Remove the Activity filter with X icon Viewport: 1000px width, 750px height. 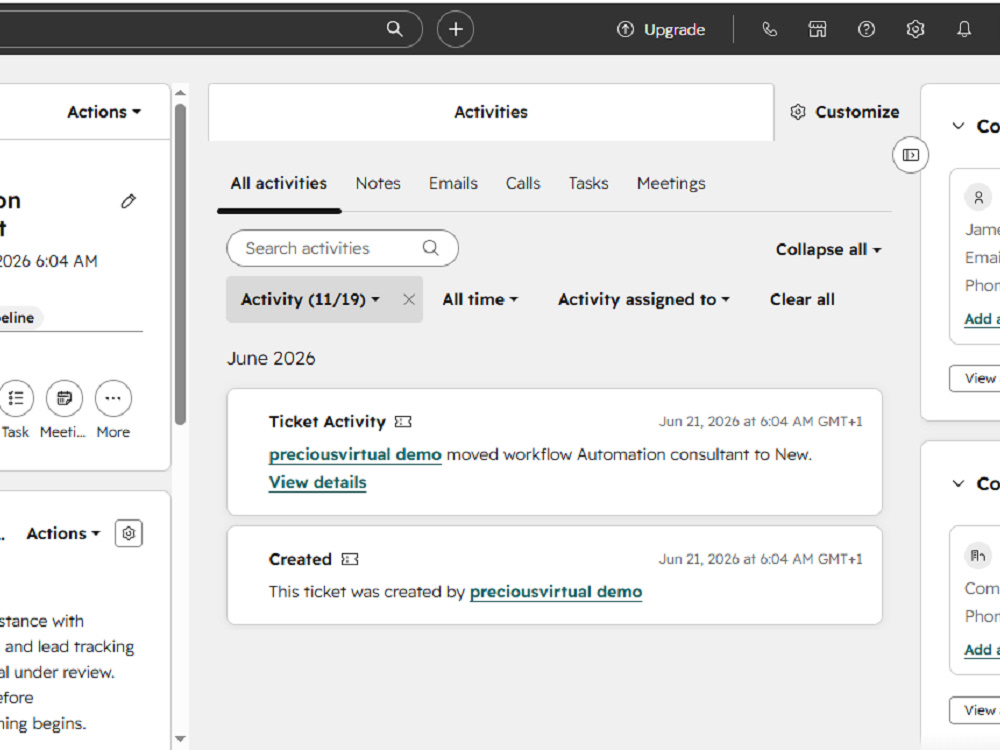tap(409, 299)
